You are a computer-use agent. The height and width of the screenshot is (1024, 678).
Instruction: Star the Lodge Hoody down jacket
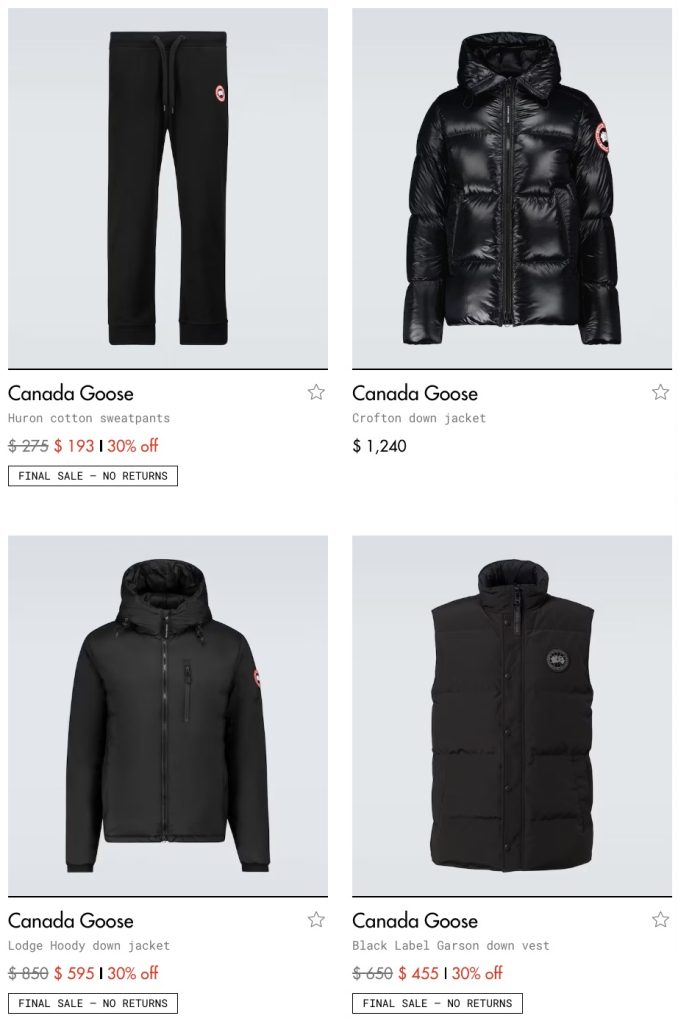pos(316,920)
